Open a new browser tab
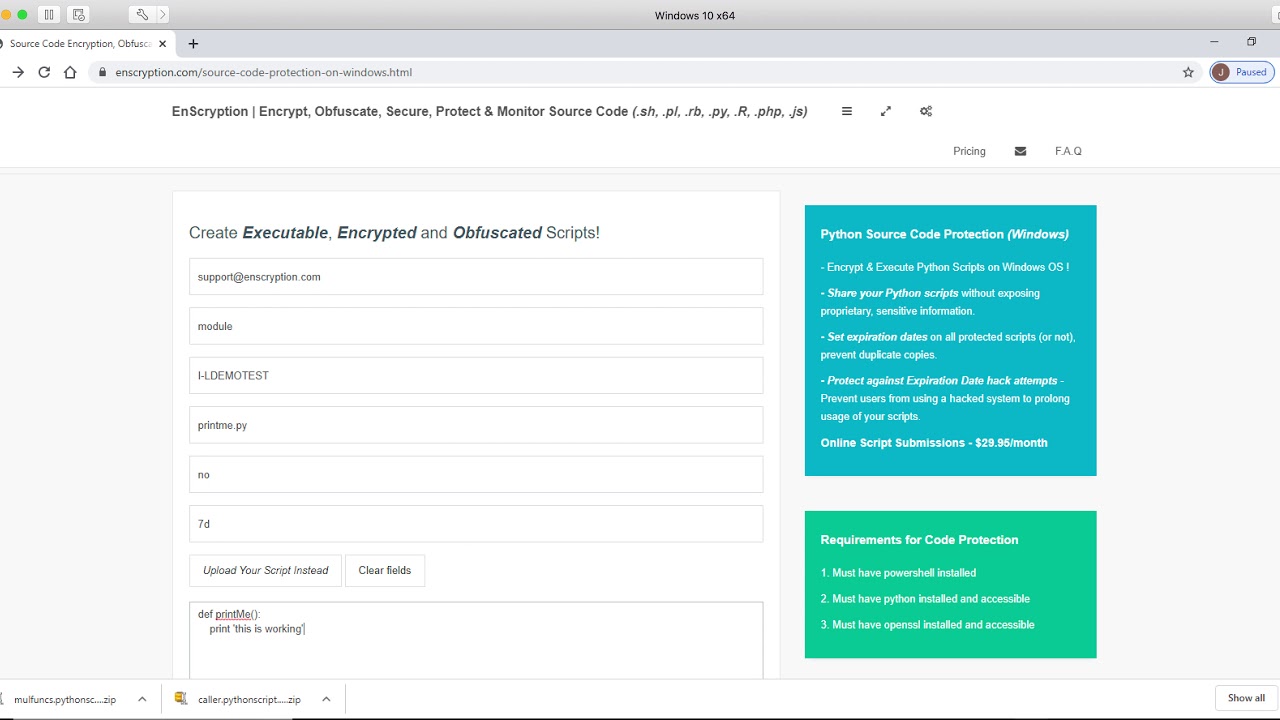 193,44
